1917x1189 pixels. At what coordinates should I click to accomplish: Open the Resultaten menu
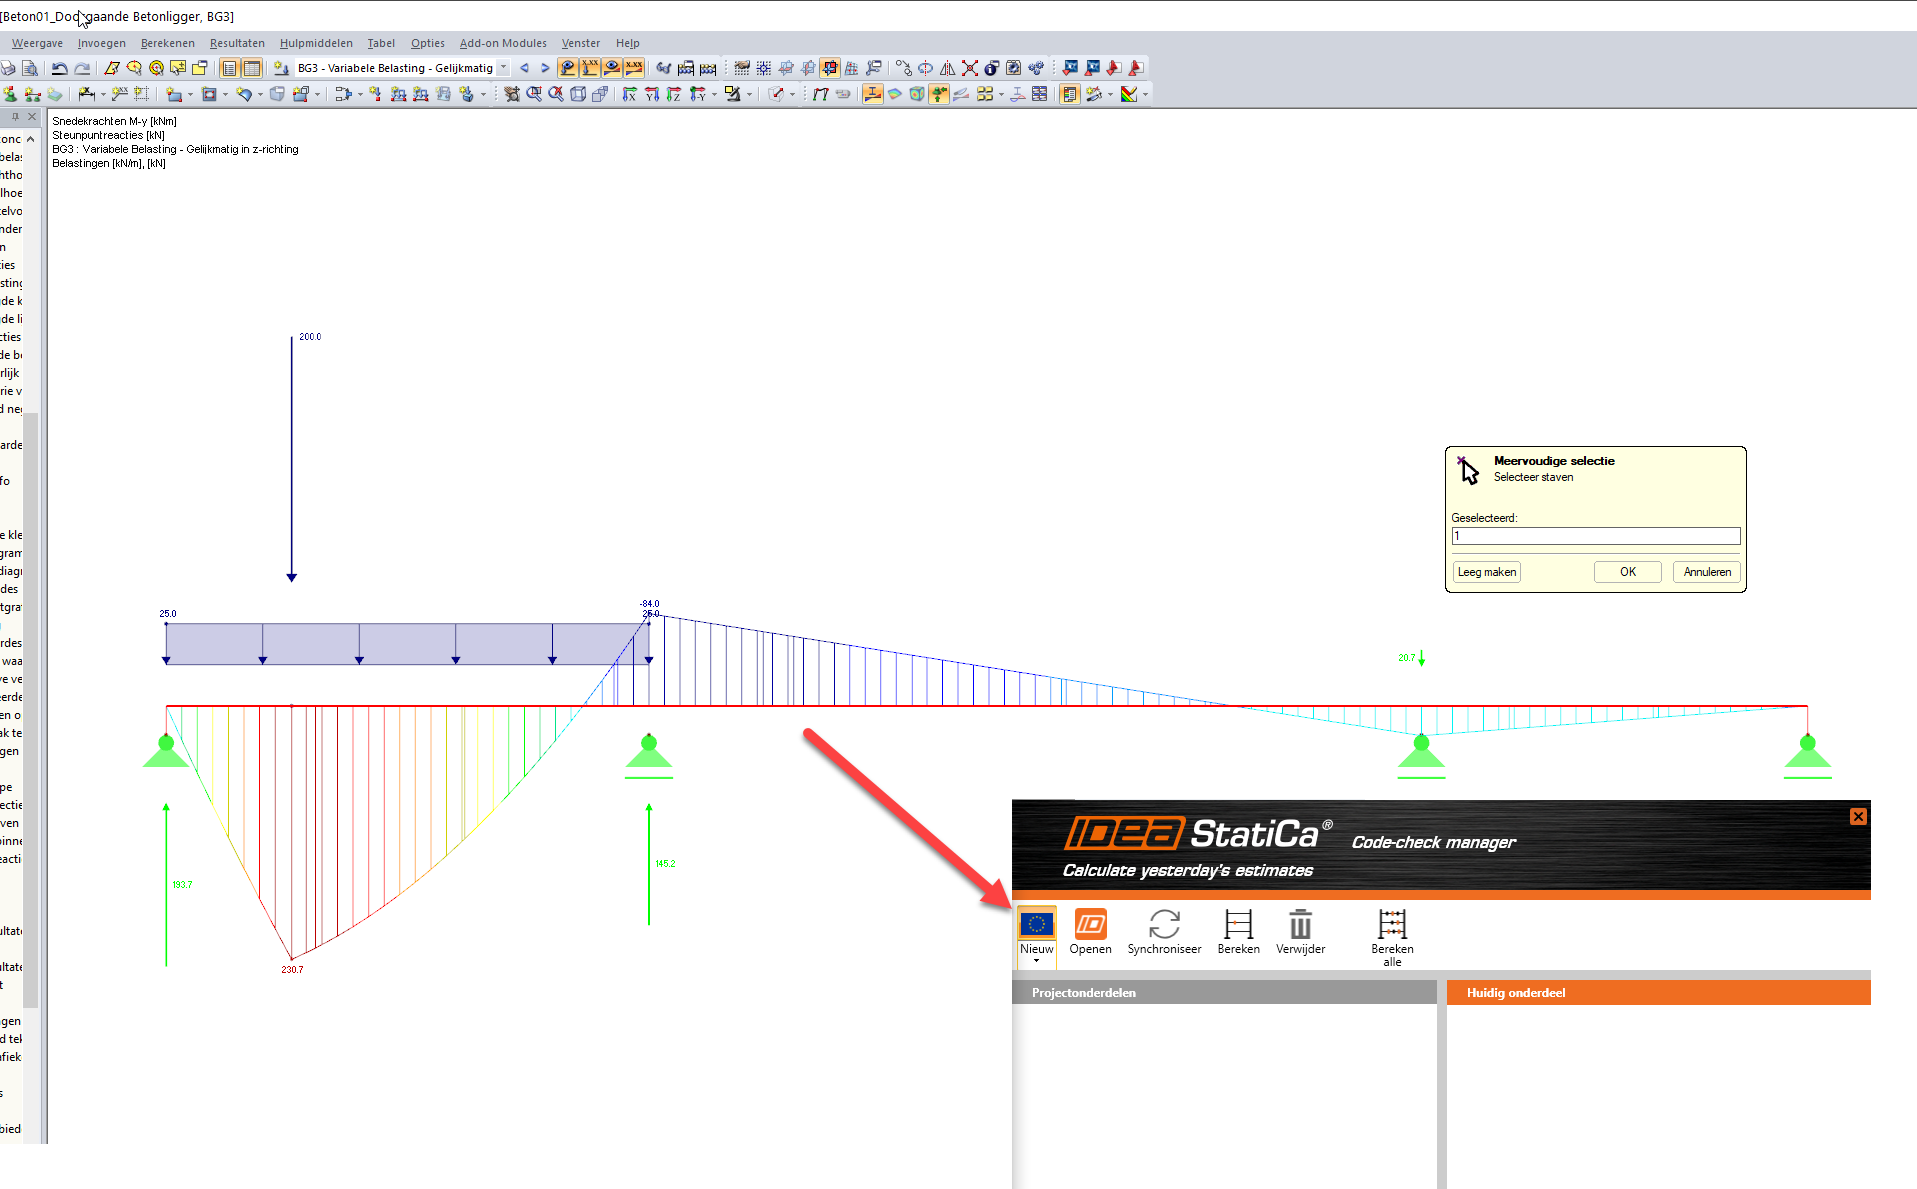[x=237, y=43]
